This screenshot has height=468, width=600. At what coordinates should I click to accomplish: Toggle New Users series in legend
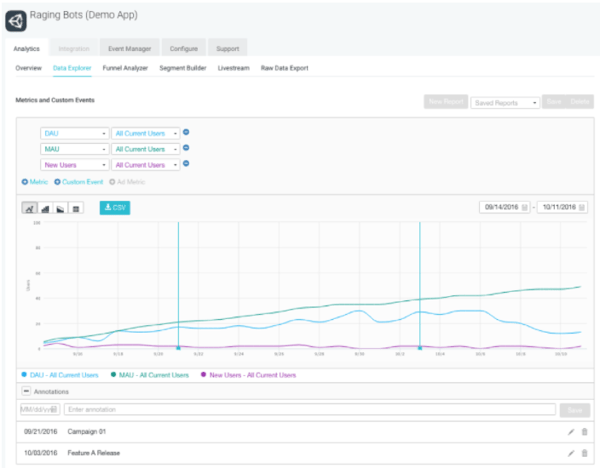tap(250, 375)
